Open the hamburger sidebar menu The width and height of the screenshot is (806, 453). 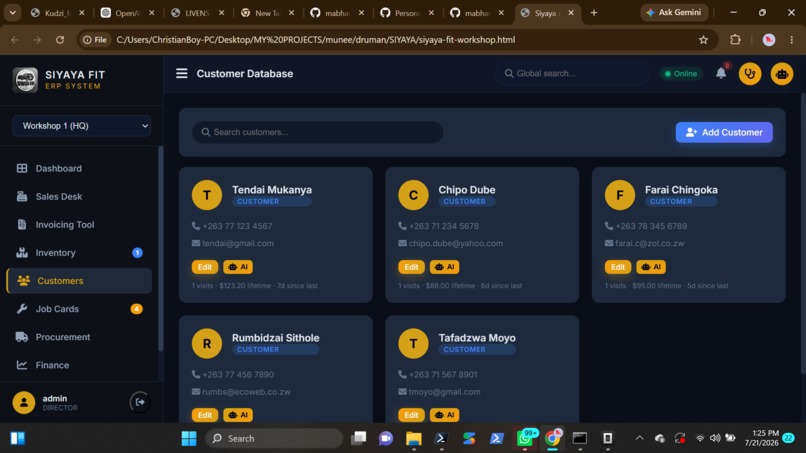[x=181, y=74]
